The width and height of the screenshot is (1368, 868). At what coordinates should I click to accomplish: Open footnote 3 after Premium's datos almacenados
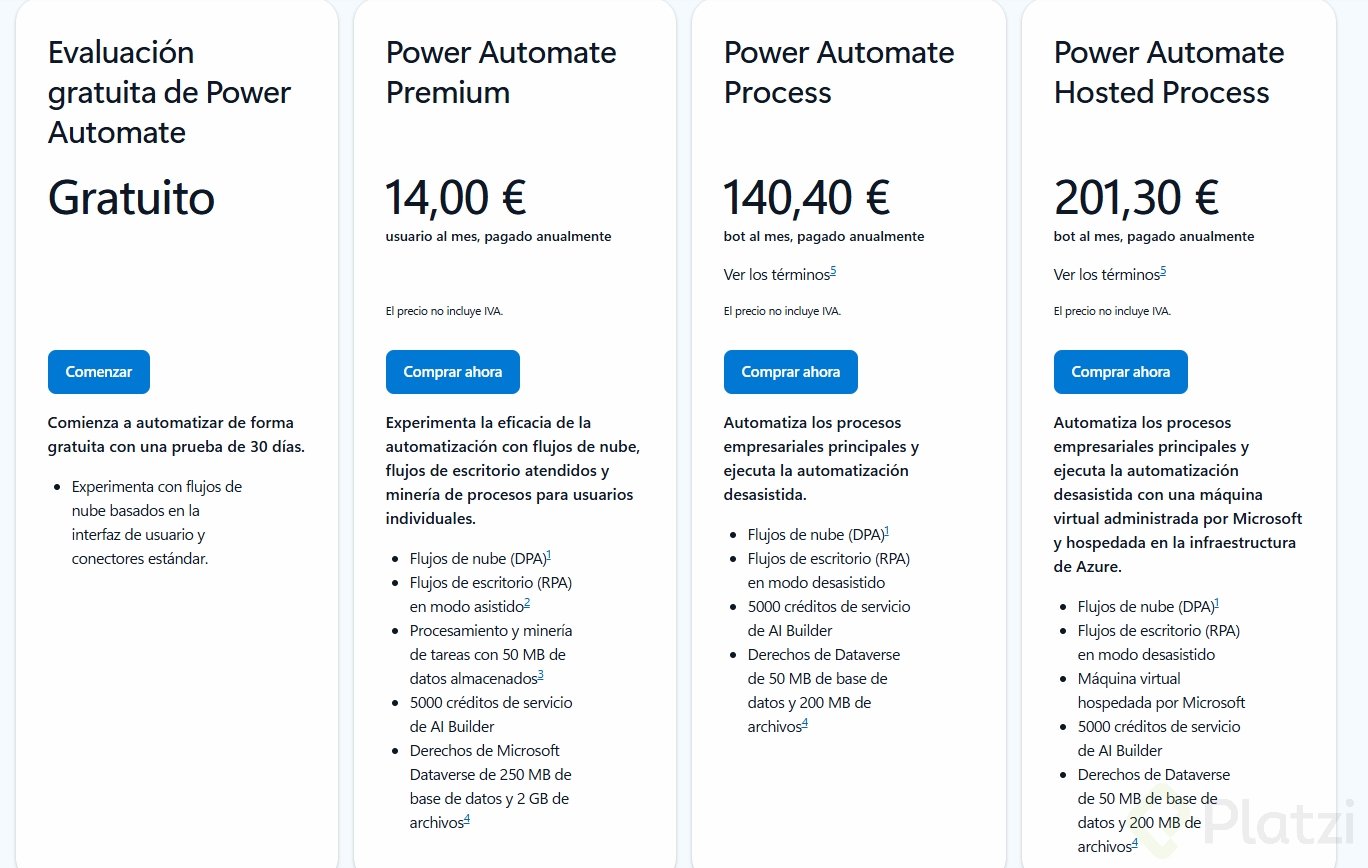coord(540,675)
